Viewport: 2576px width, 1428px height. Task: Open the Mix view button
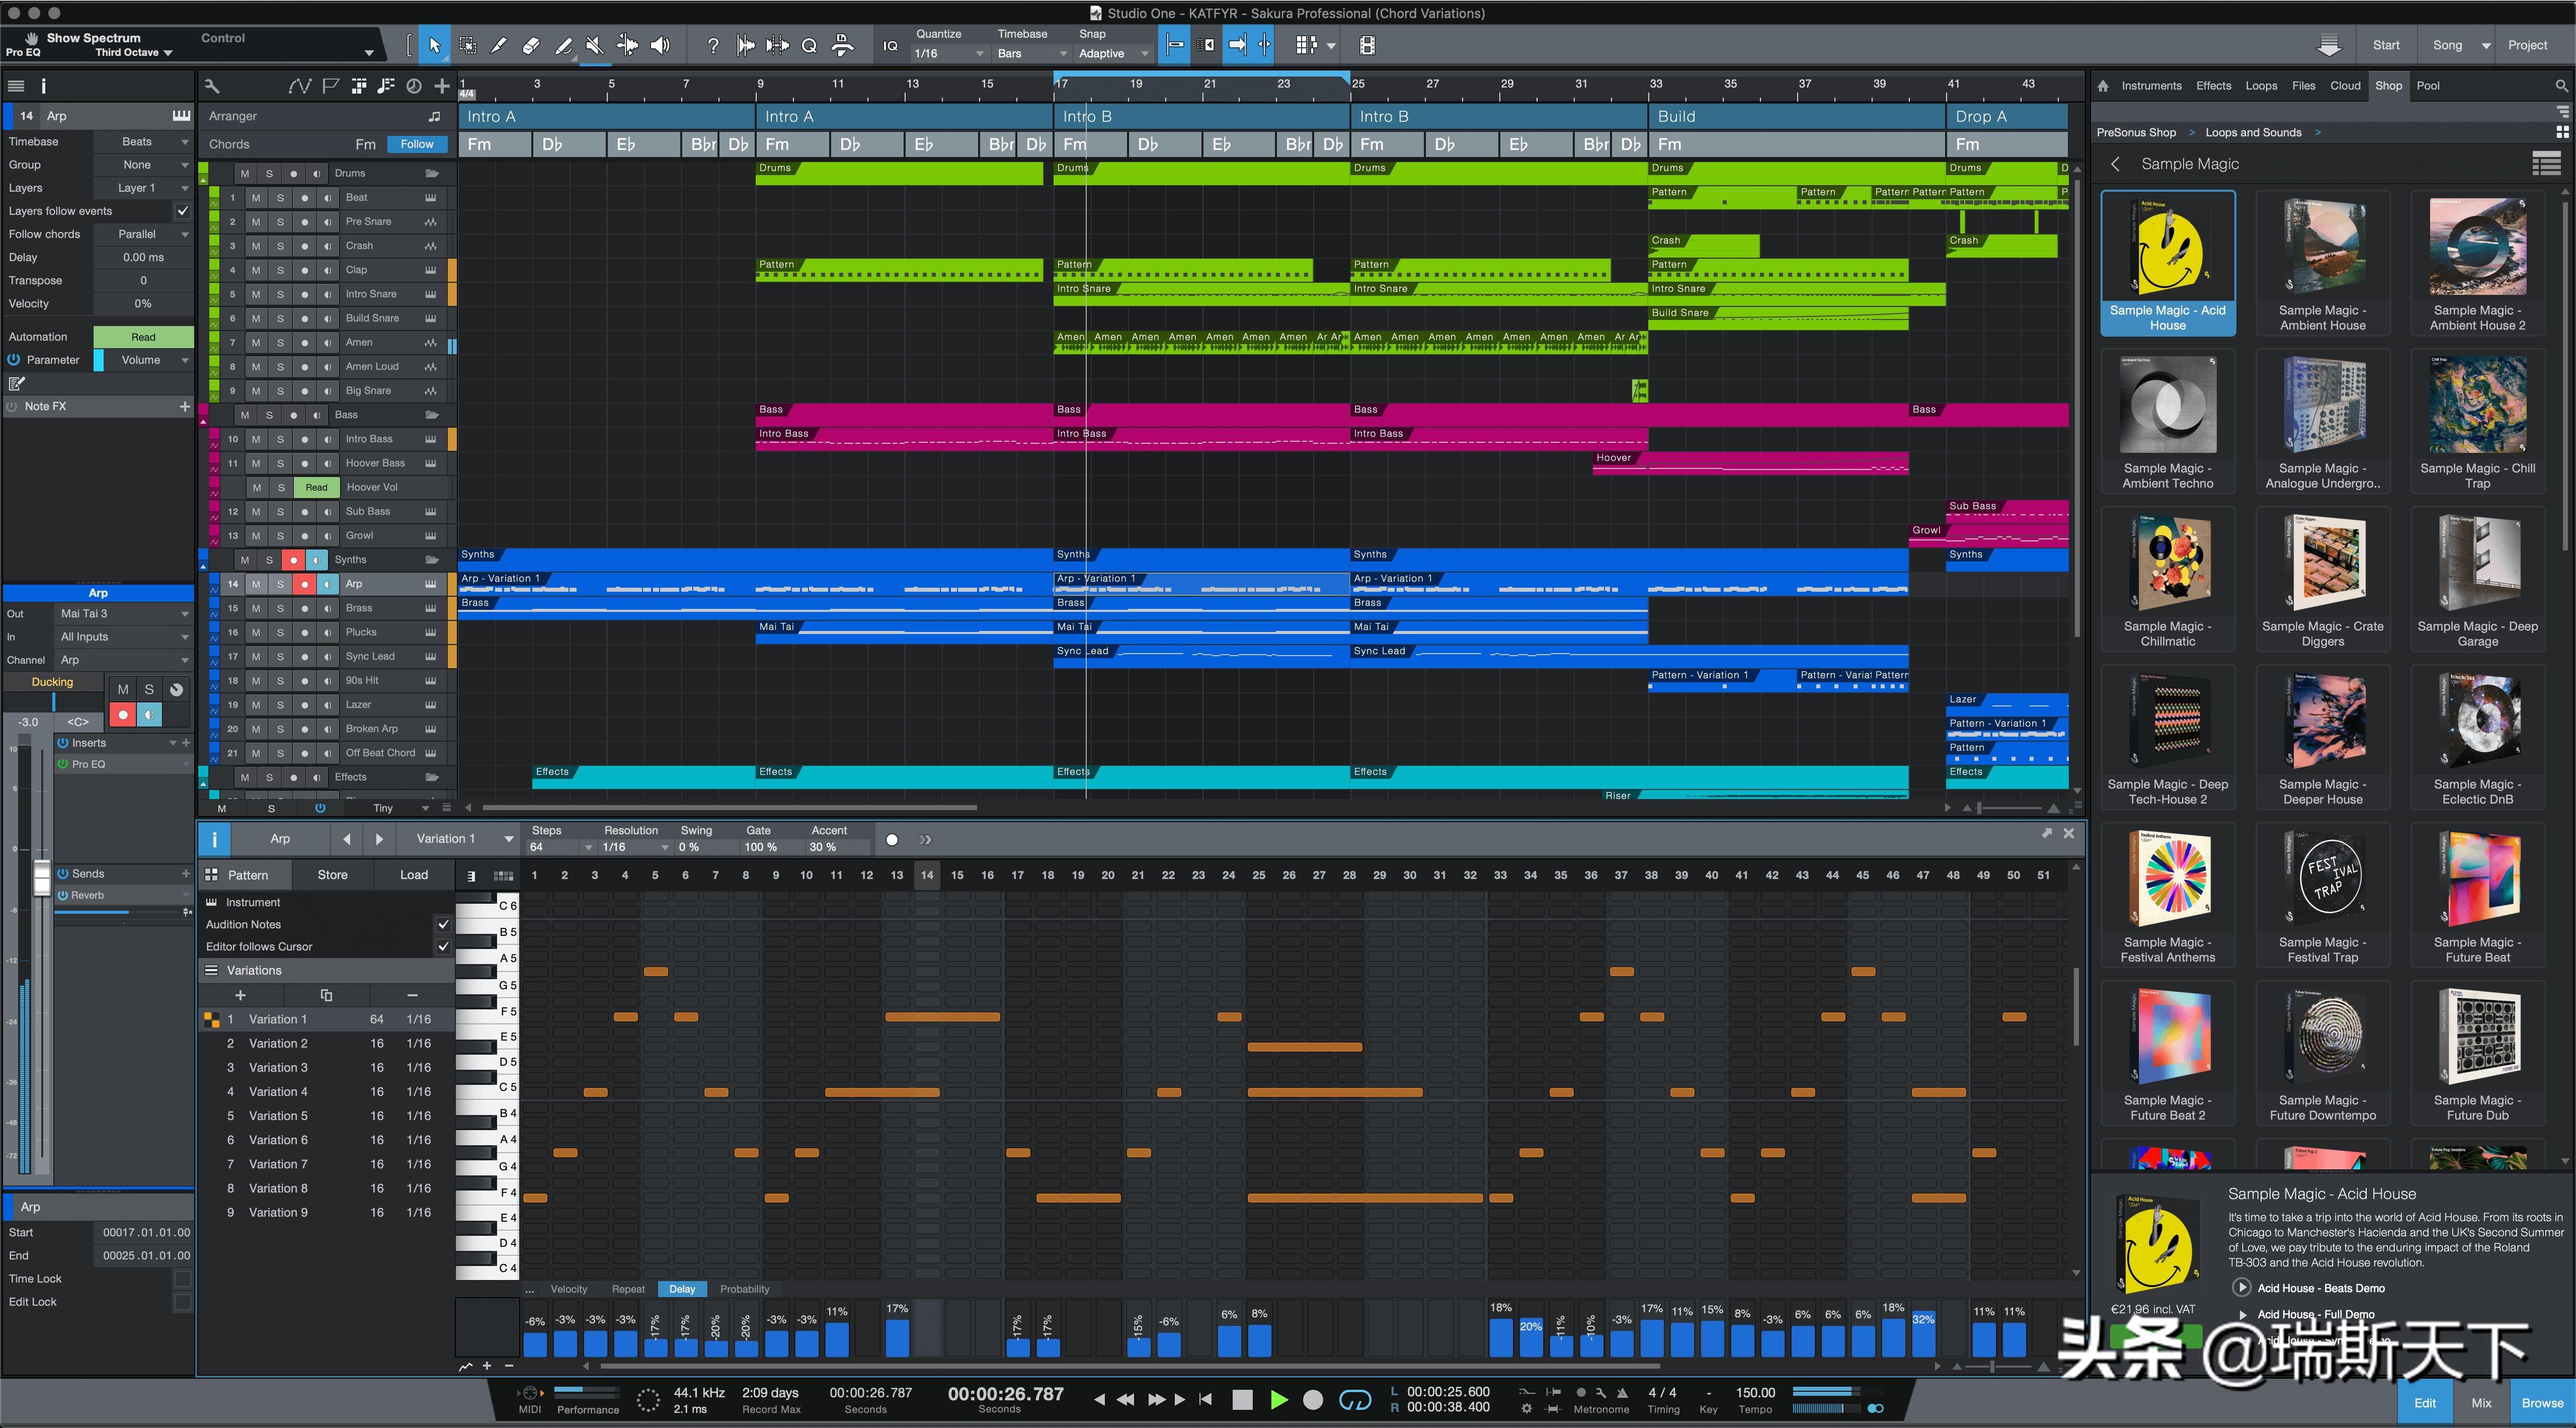coord(2481,1403)
